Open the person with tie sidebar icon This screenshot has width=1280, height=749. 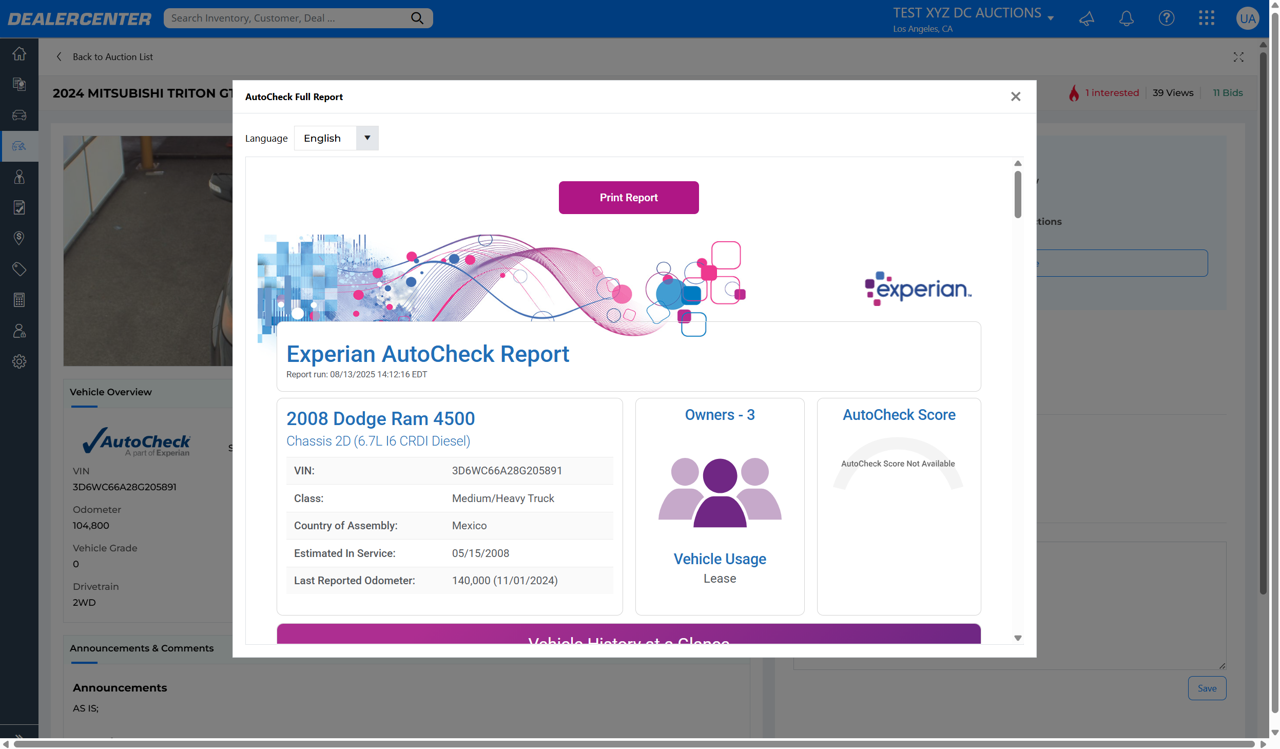(x=19, y=177)
